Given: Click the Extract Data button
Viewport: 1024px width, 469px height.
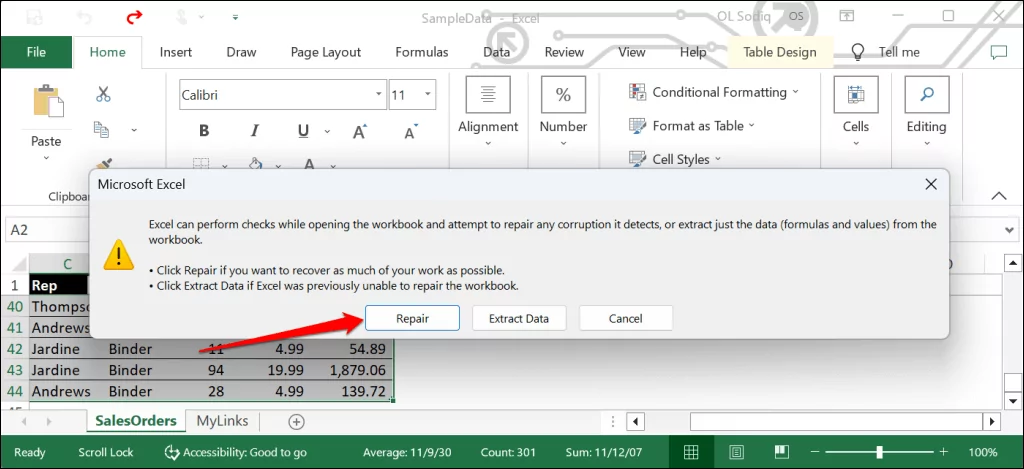Looking at the screenshot, I should (x=519, y=318).
